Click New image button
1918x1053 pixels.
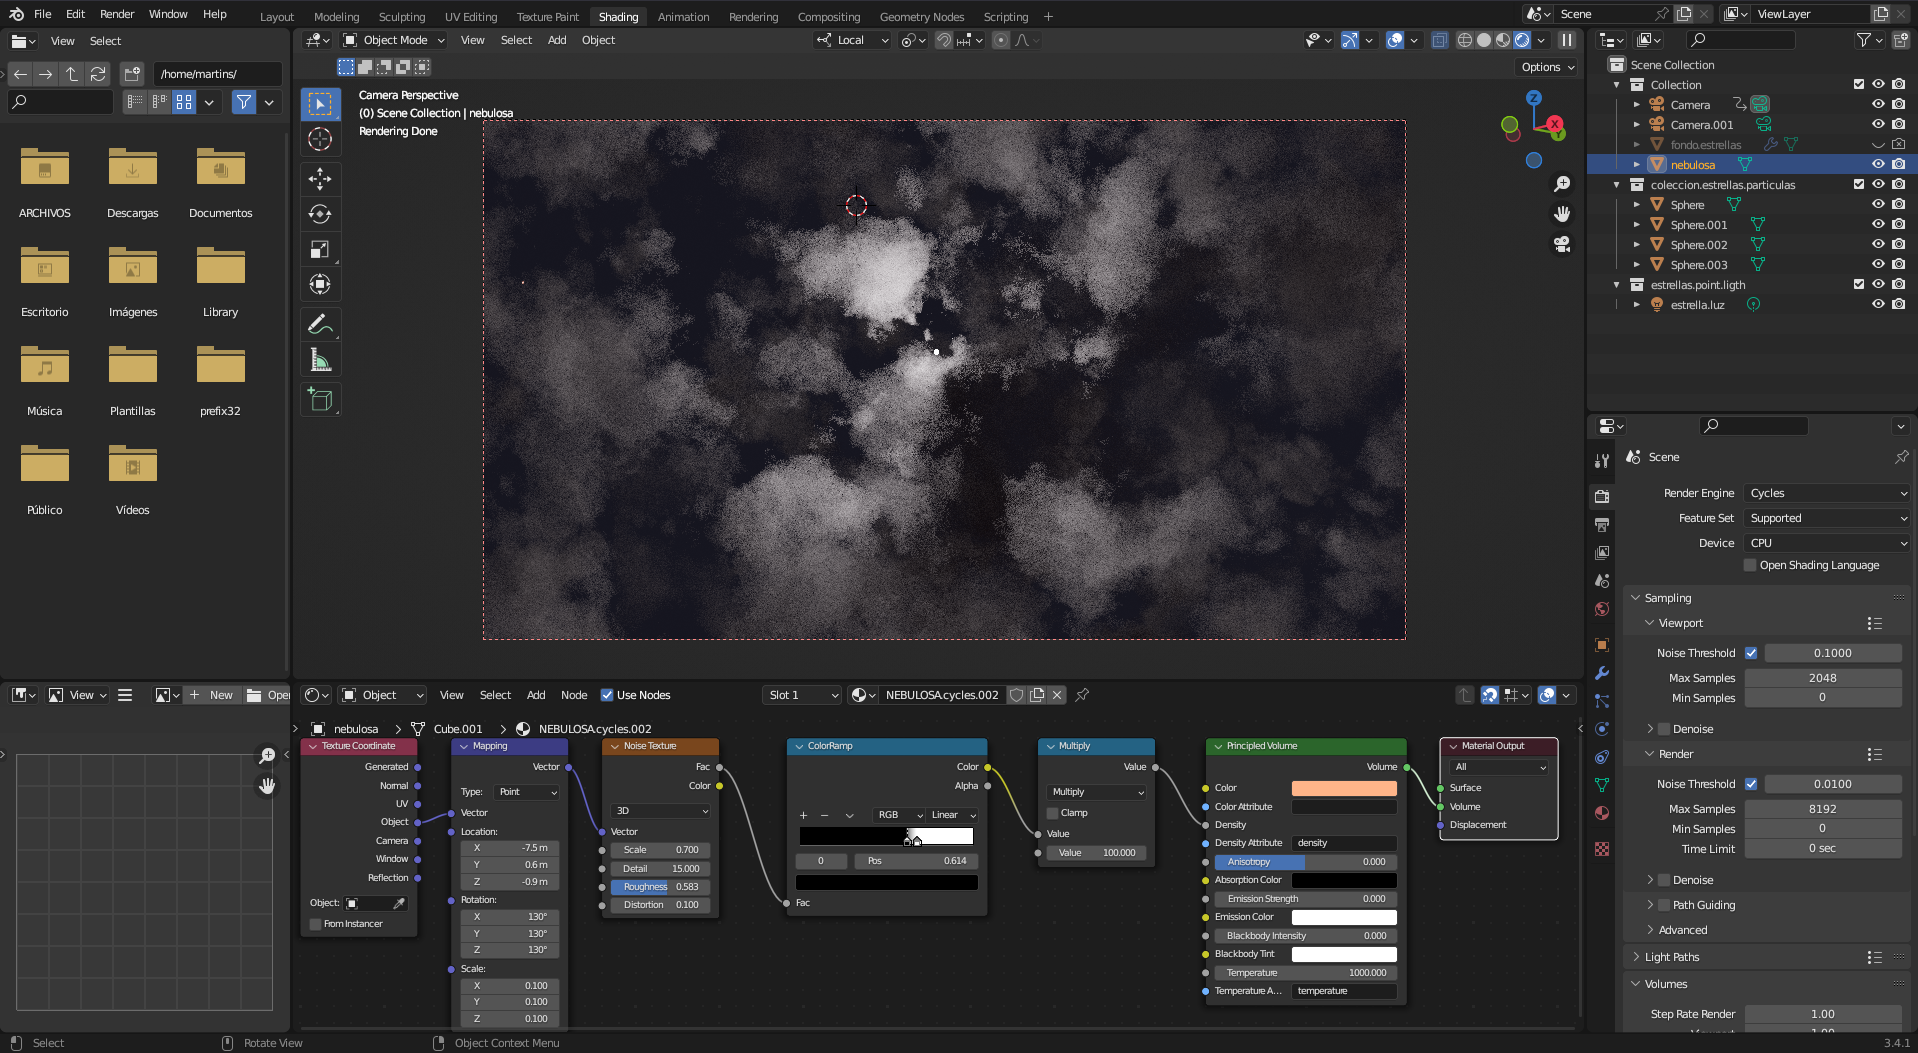[213, 695]
